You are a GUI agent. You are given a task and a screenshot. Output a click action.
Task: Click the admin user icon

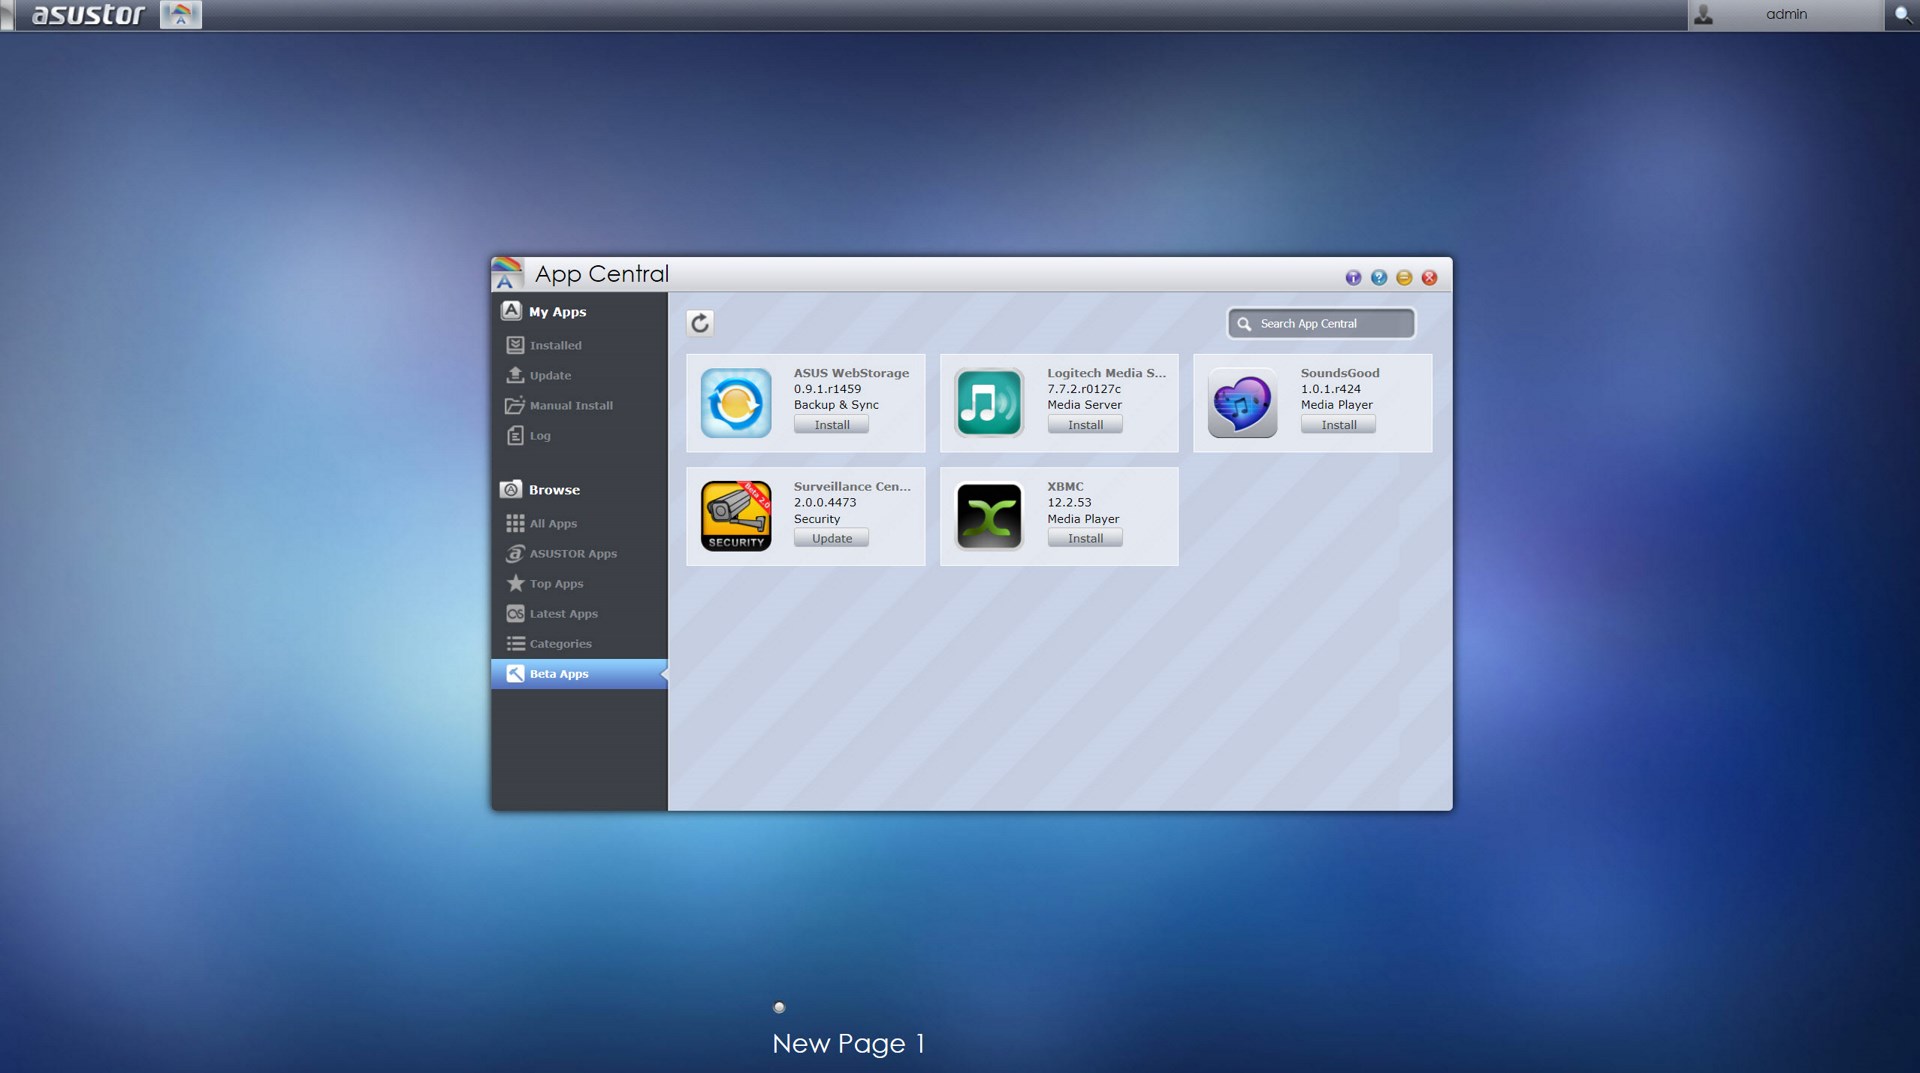(x=1704, y=15)
